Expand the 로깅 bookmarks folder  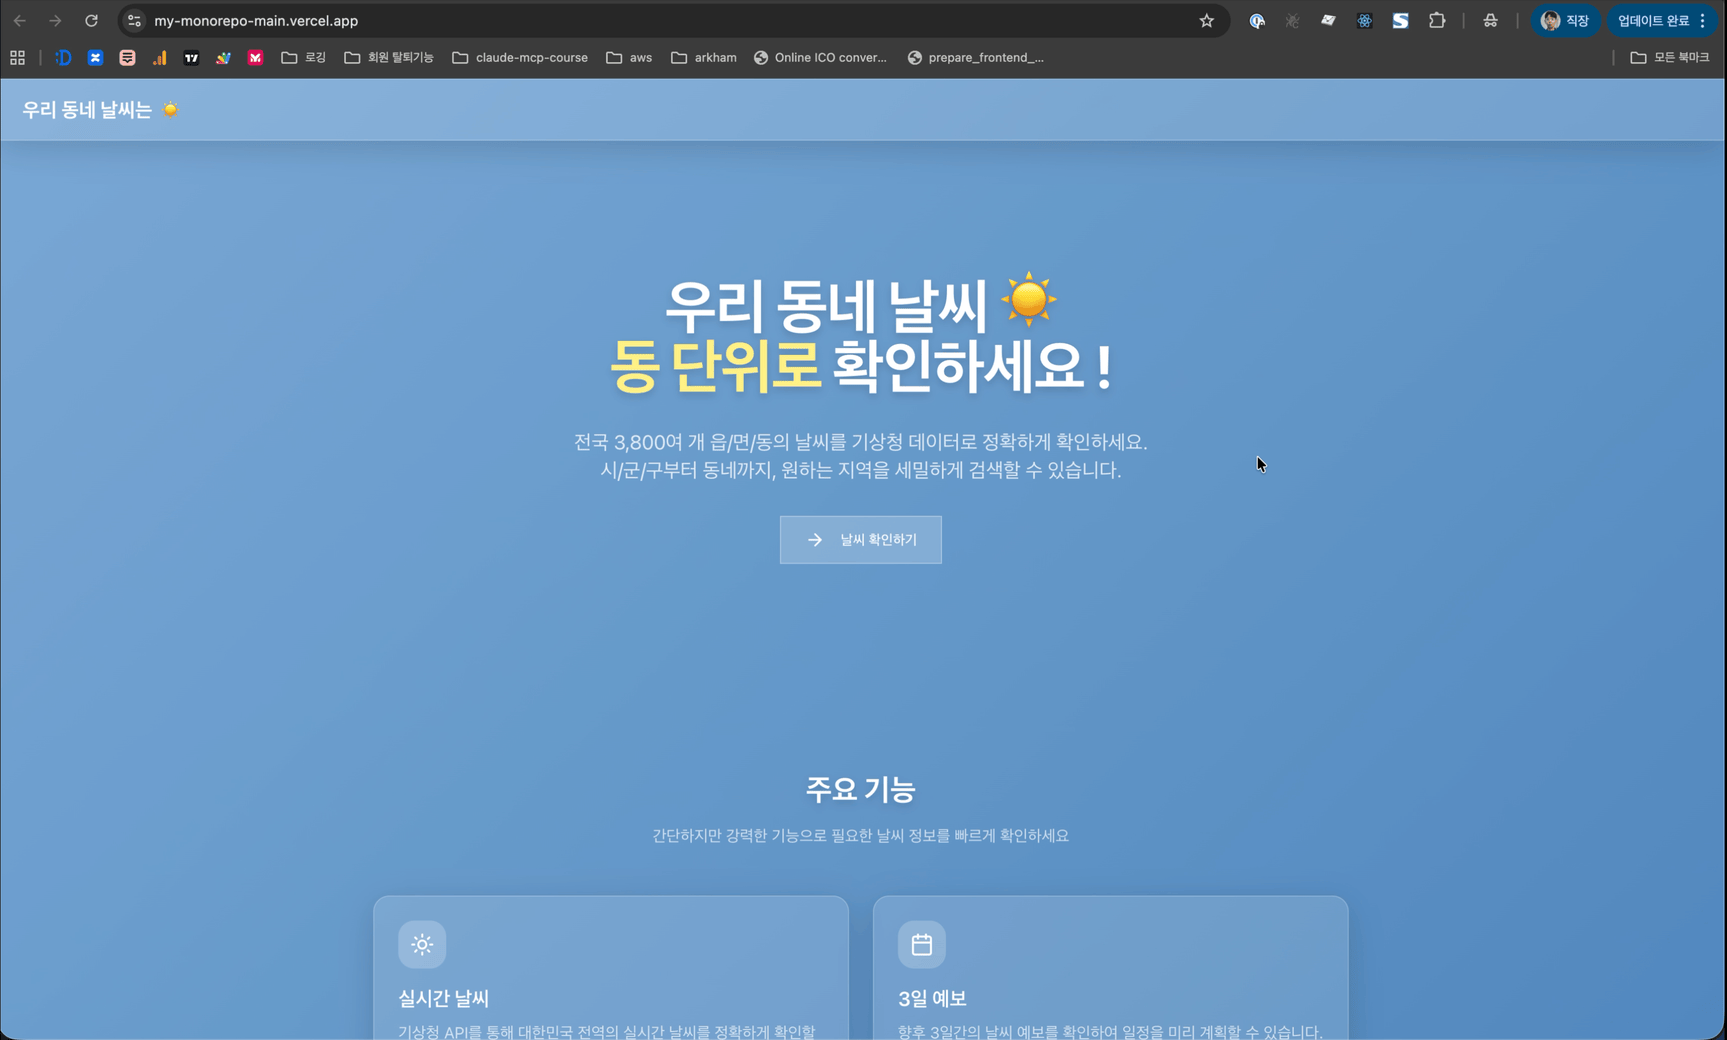[303, 57]
